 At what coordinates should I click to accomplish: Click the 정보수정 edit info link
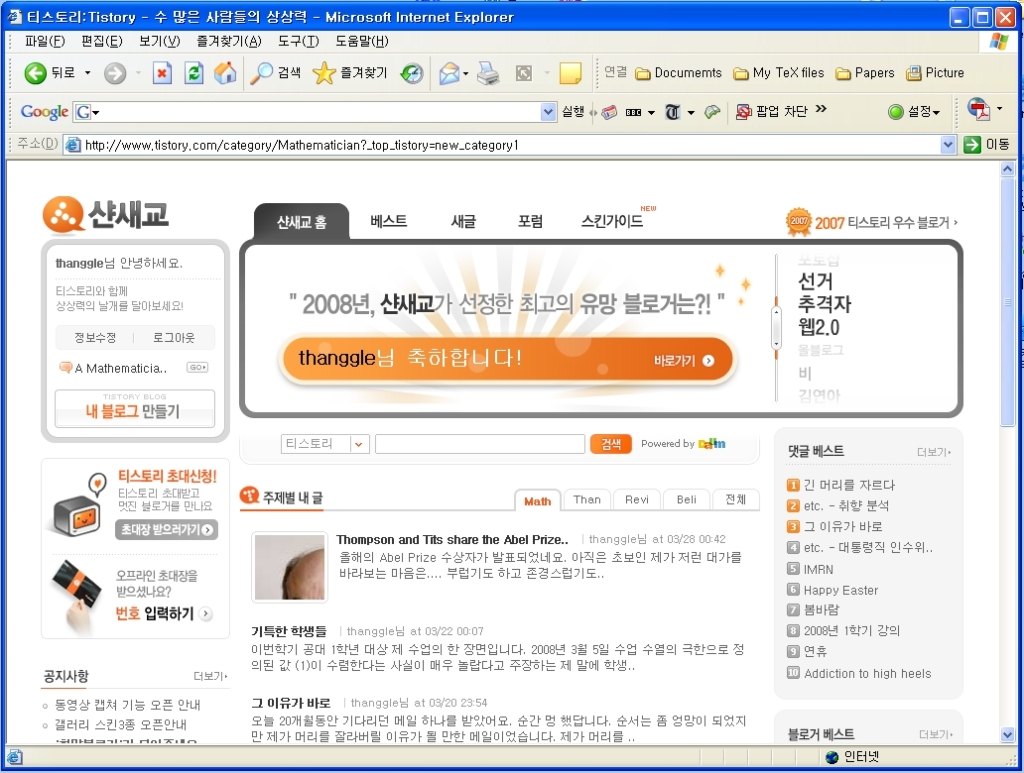[x=95, y=338]
